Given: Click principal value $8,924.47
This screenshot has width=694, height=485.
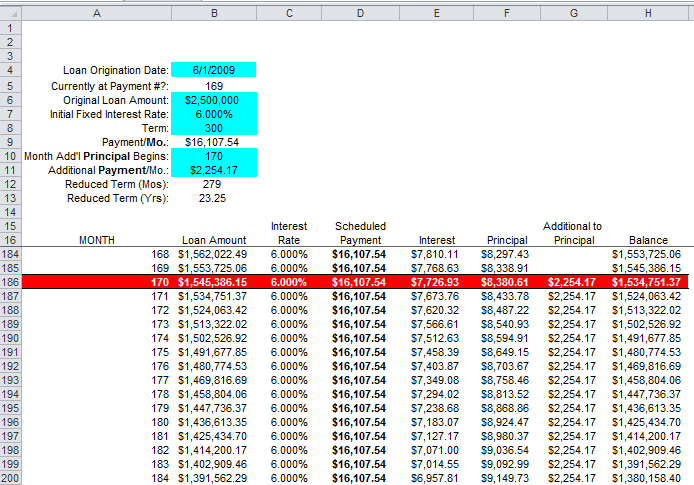Looking at the screenshot, I should click(x=505, y=422).
